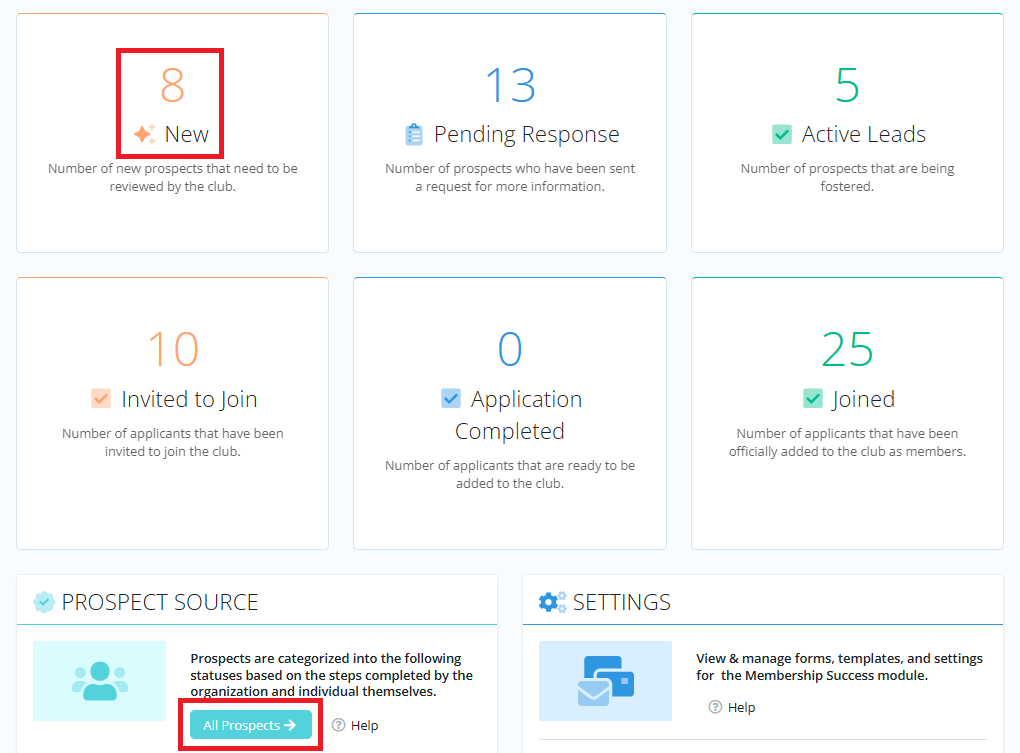Click the people group thumbnail image

pyautogui.click(x=99, y=681)
